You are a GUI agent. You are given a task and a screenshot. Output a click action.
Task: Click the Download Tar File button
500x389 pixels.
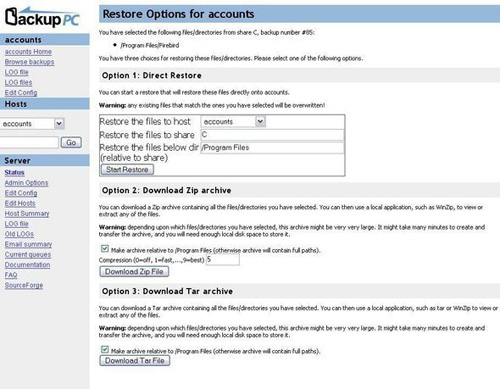pyautogui.click(x=135, y=361)
